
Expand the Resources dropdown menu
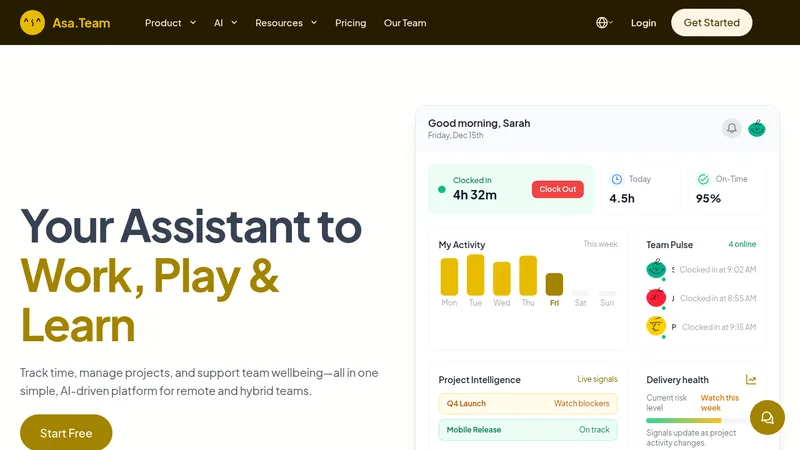point(286,23)
